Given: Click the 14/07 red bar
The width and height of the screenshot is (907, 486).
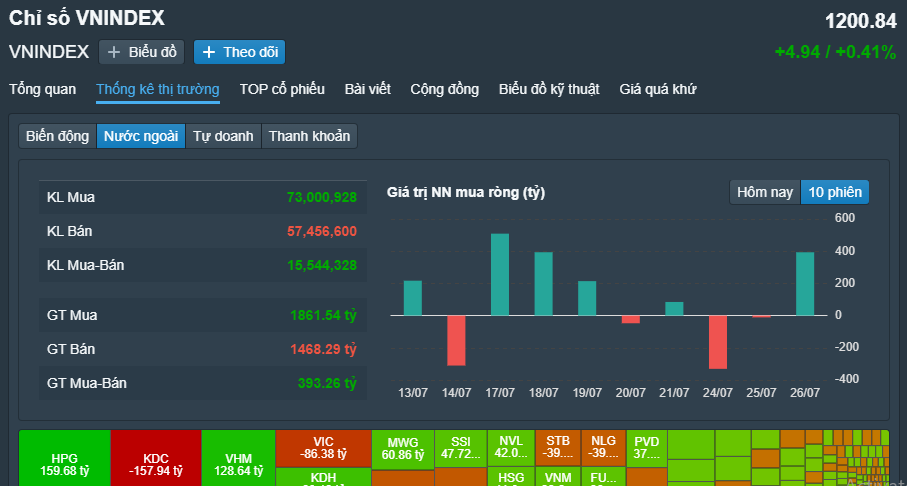Looking at the screenshot, I should (x=456, y=340).
